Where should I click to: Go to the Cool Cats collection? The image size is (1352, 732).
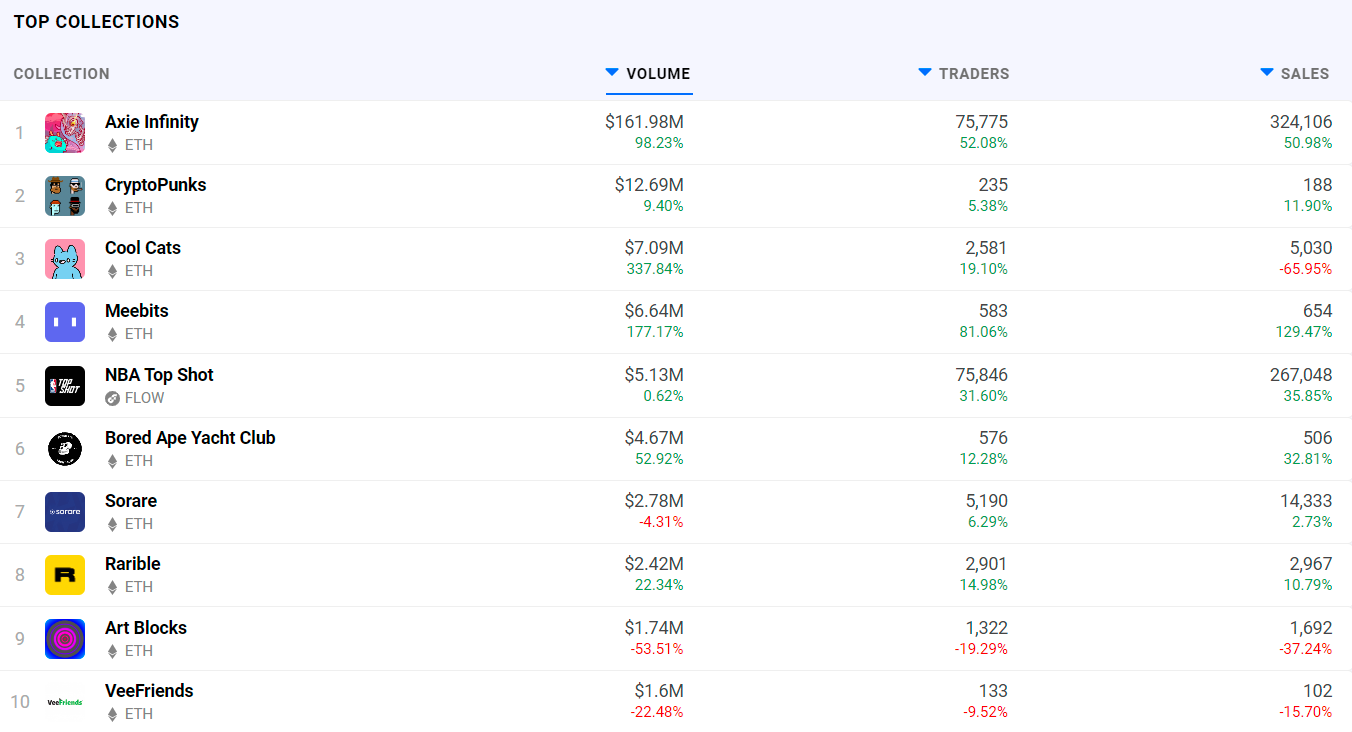pyautogui.click(x=143, y=248)
